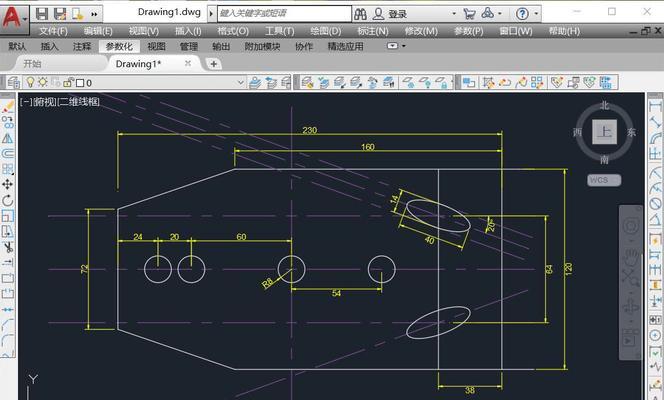Click the Make Object's Layer Current icon
This screenshot has width=664, height=400.
(x=255, y=82)
